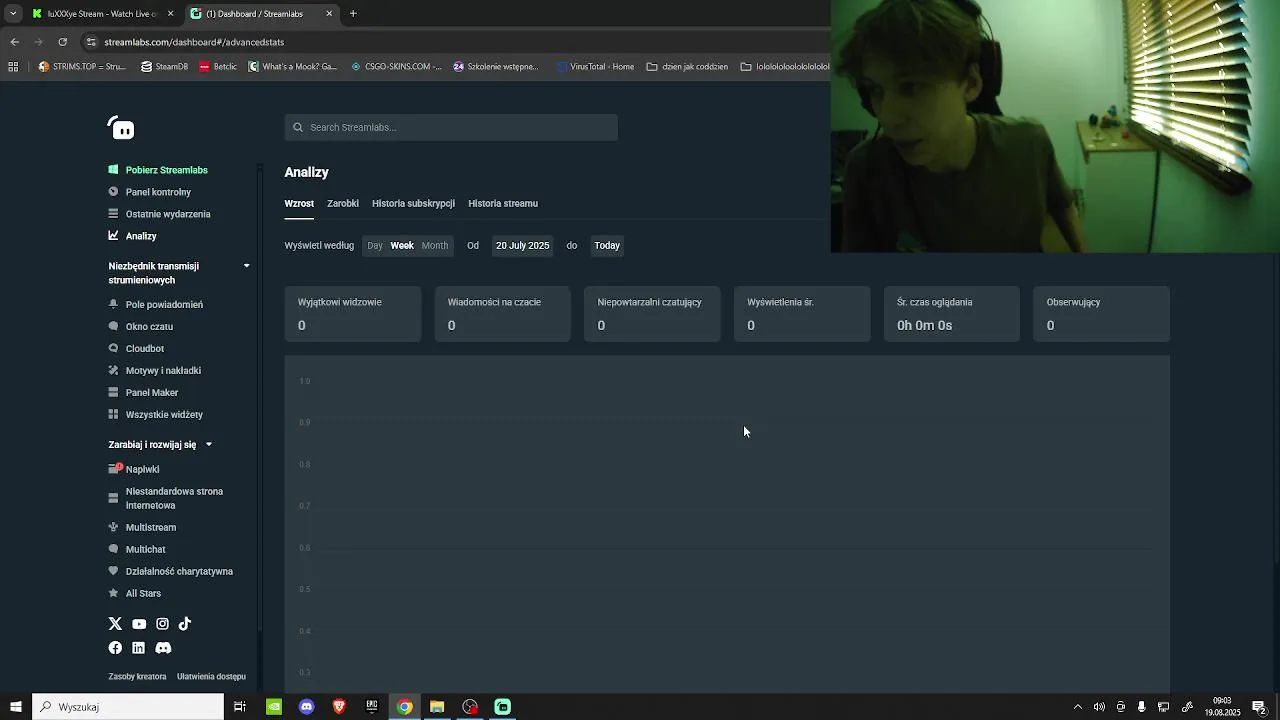Viewport: 1280px width, 720px height.
Task: Open a new browser tab
Action: pyautogui.click(x=353, y=14)
